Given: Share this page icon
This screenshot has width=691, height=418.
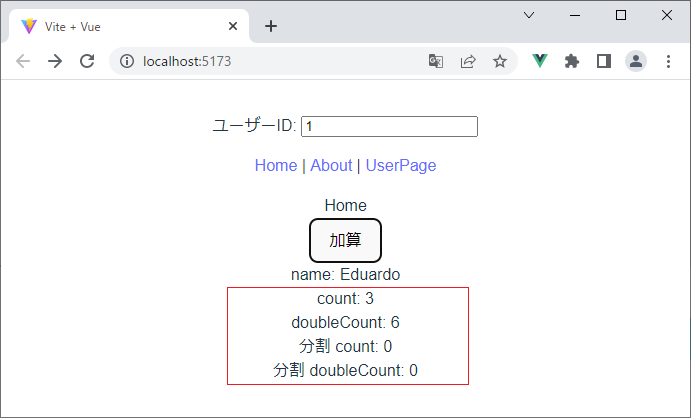Looking at the screenshot, I should [468, 61].
